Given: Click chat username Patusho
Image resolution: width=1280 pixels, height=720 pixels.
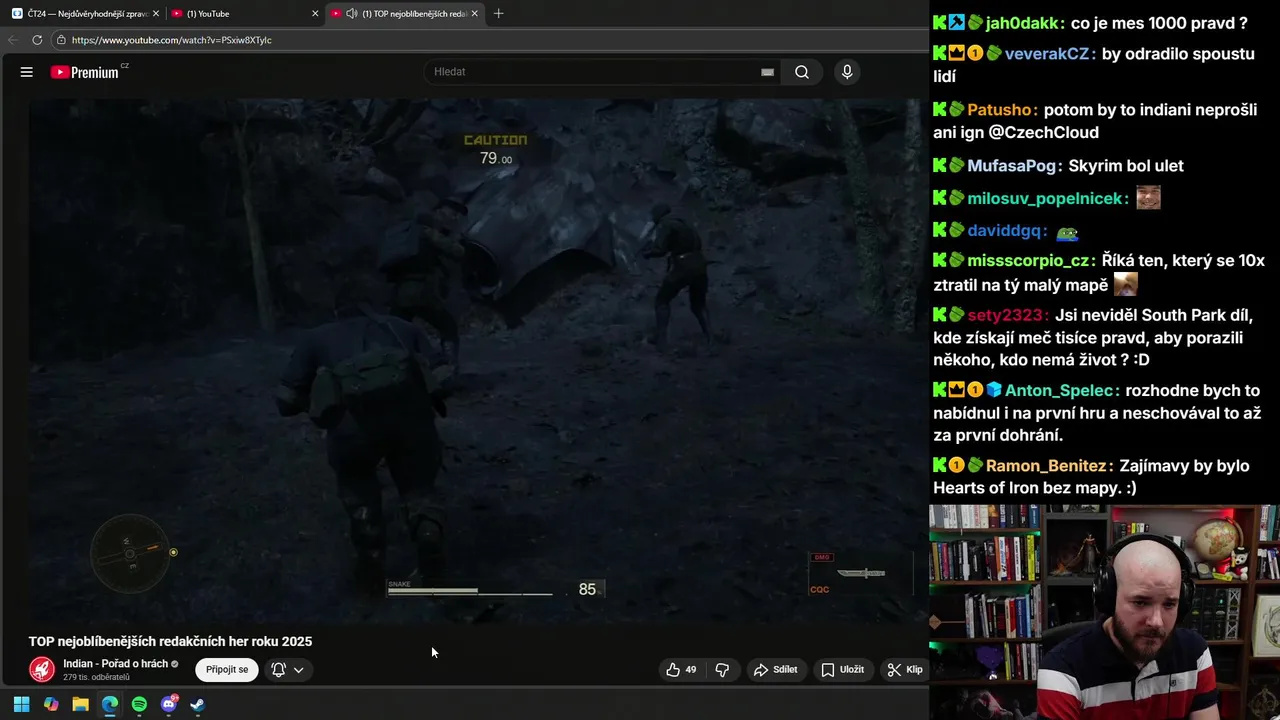Looking at the screenshot, I should click(1000, 110).
